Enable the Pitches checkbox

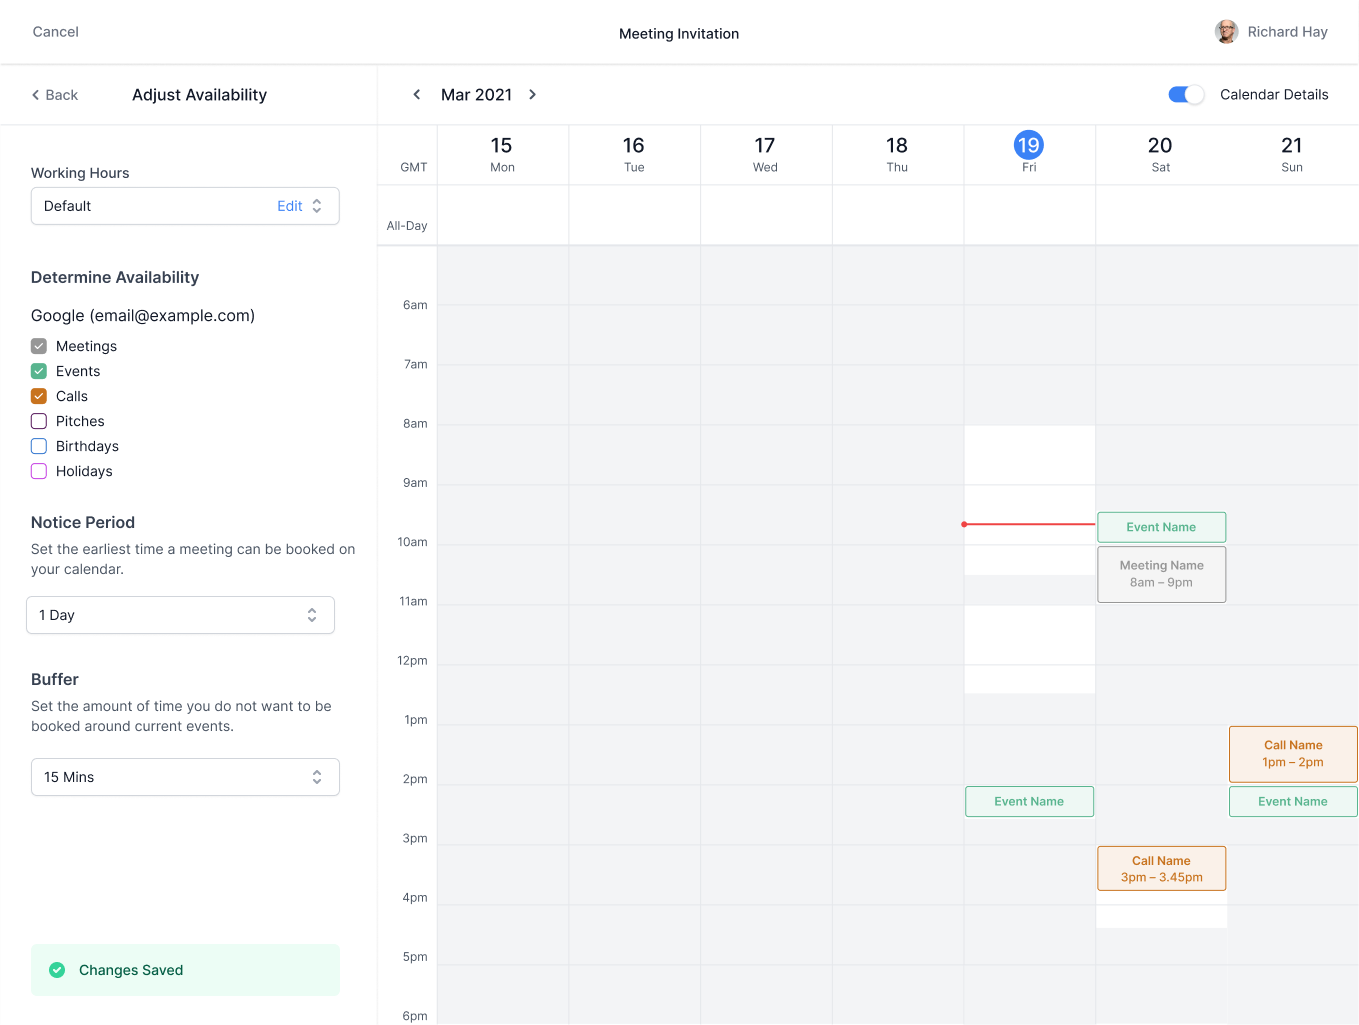pyautogui.click(x=38, y=421)
